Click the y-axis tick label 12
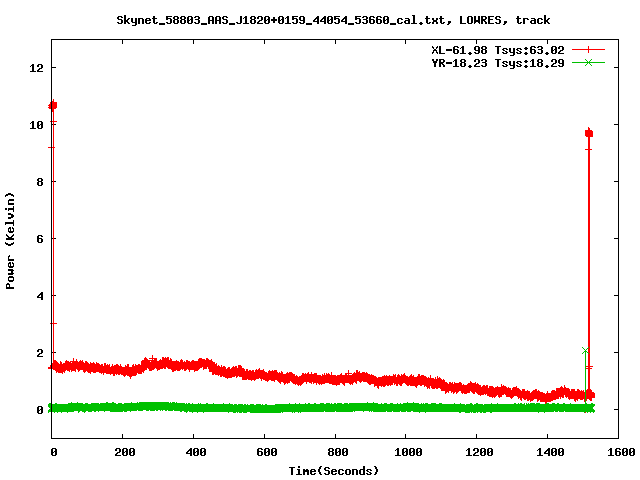The height and width of the screenshot is (480, 640). coord(37,68)
